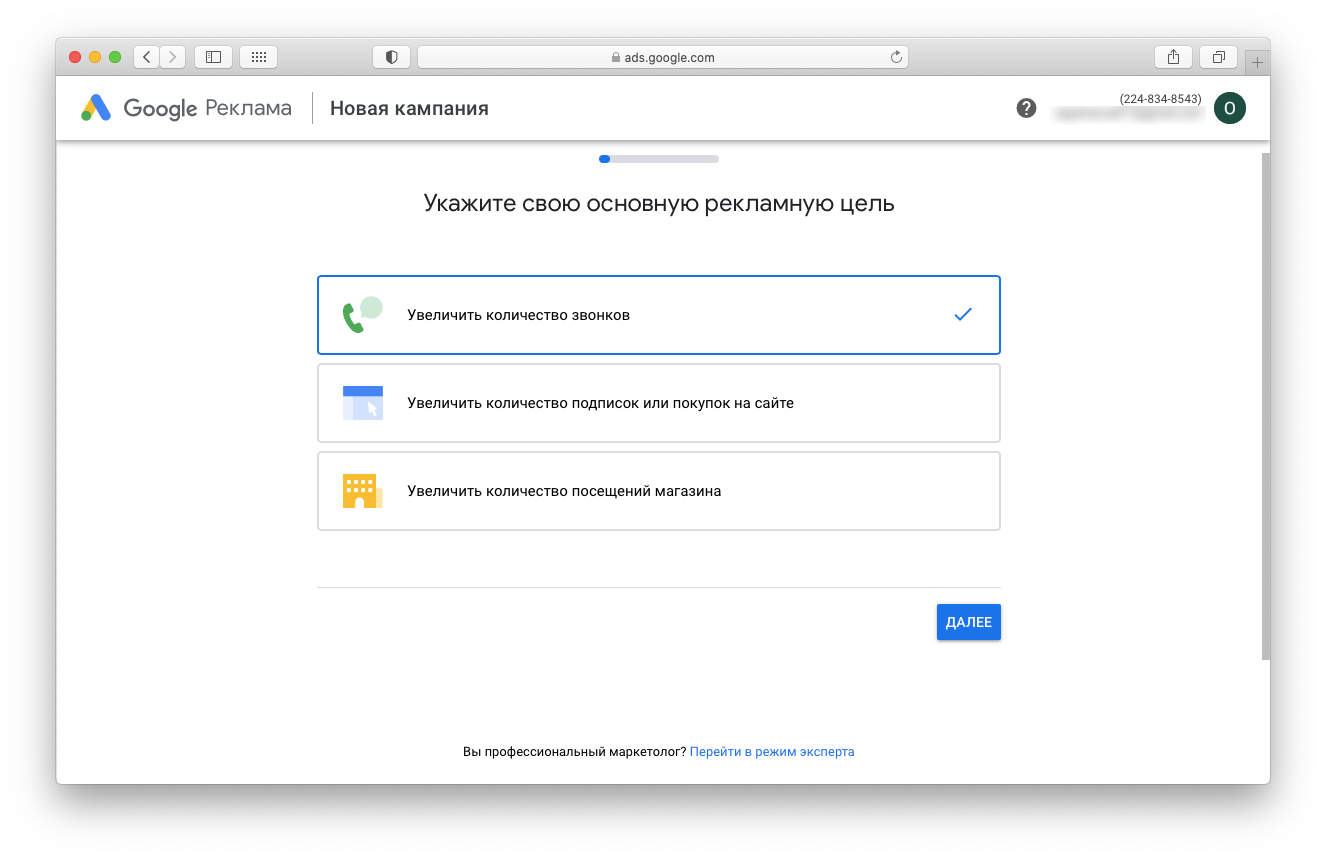1326x858 pixels.
Task: Click the Google Ads logo
Action: 186,108
